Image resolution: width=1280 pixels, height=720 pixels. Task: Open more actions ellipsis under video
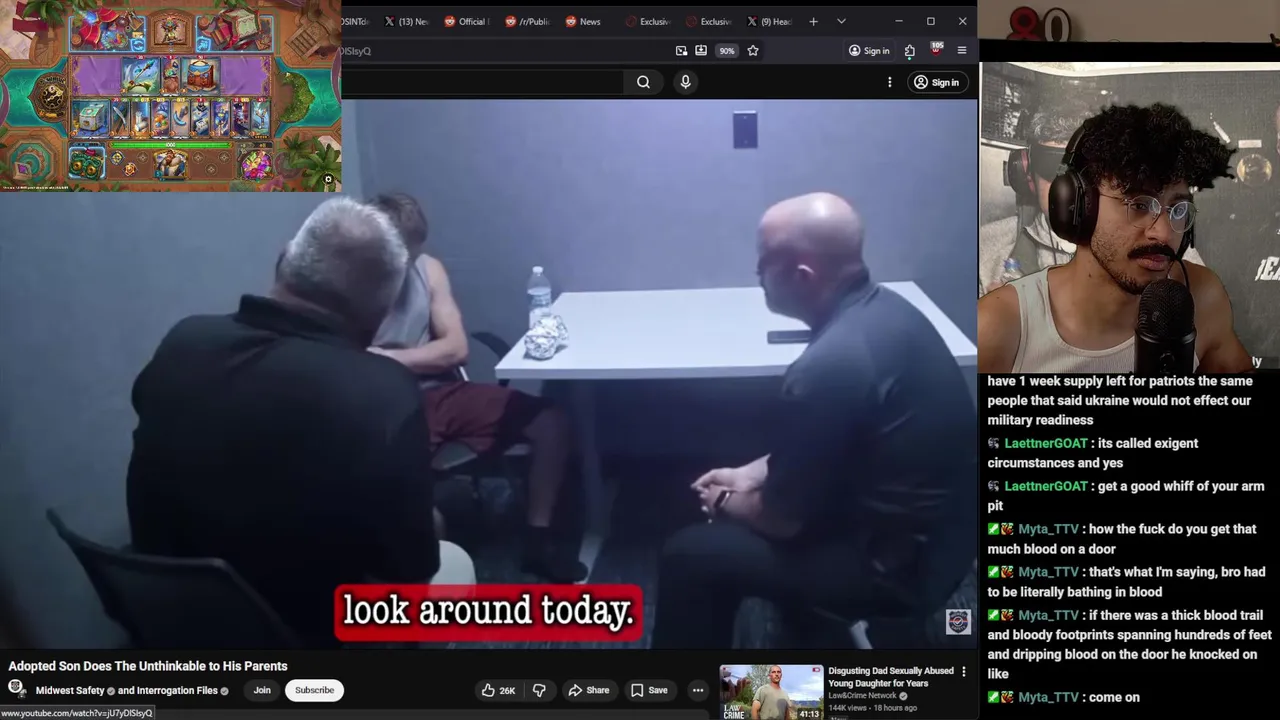pos(698,690)
